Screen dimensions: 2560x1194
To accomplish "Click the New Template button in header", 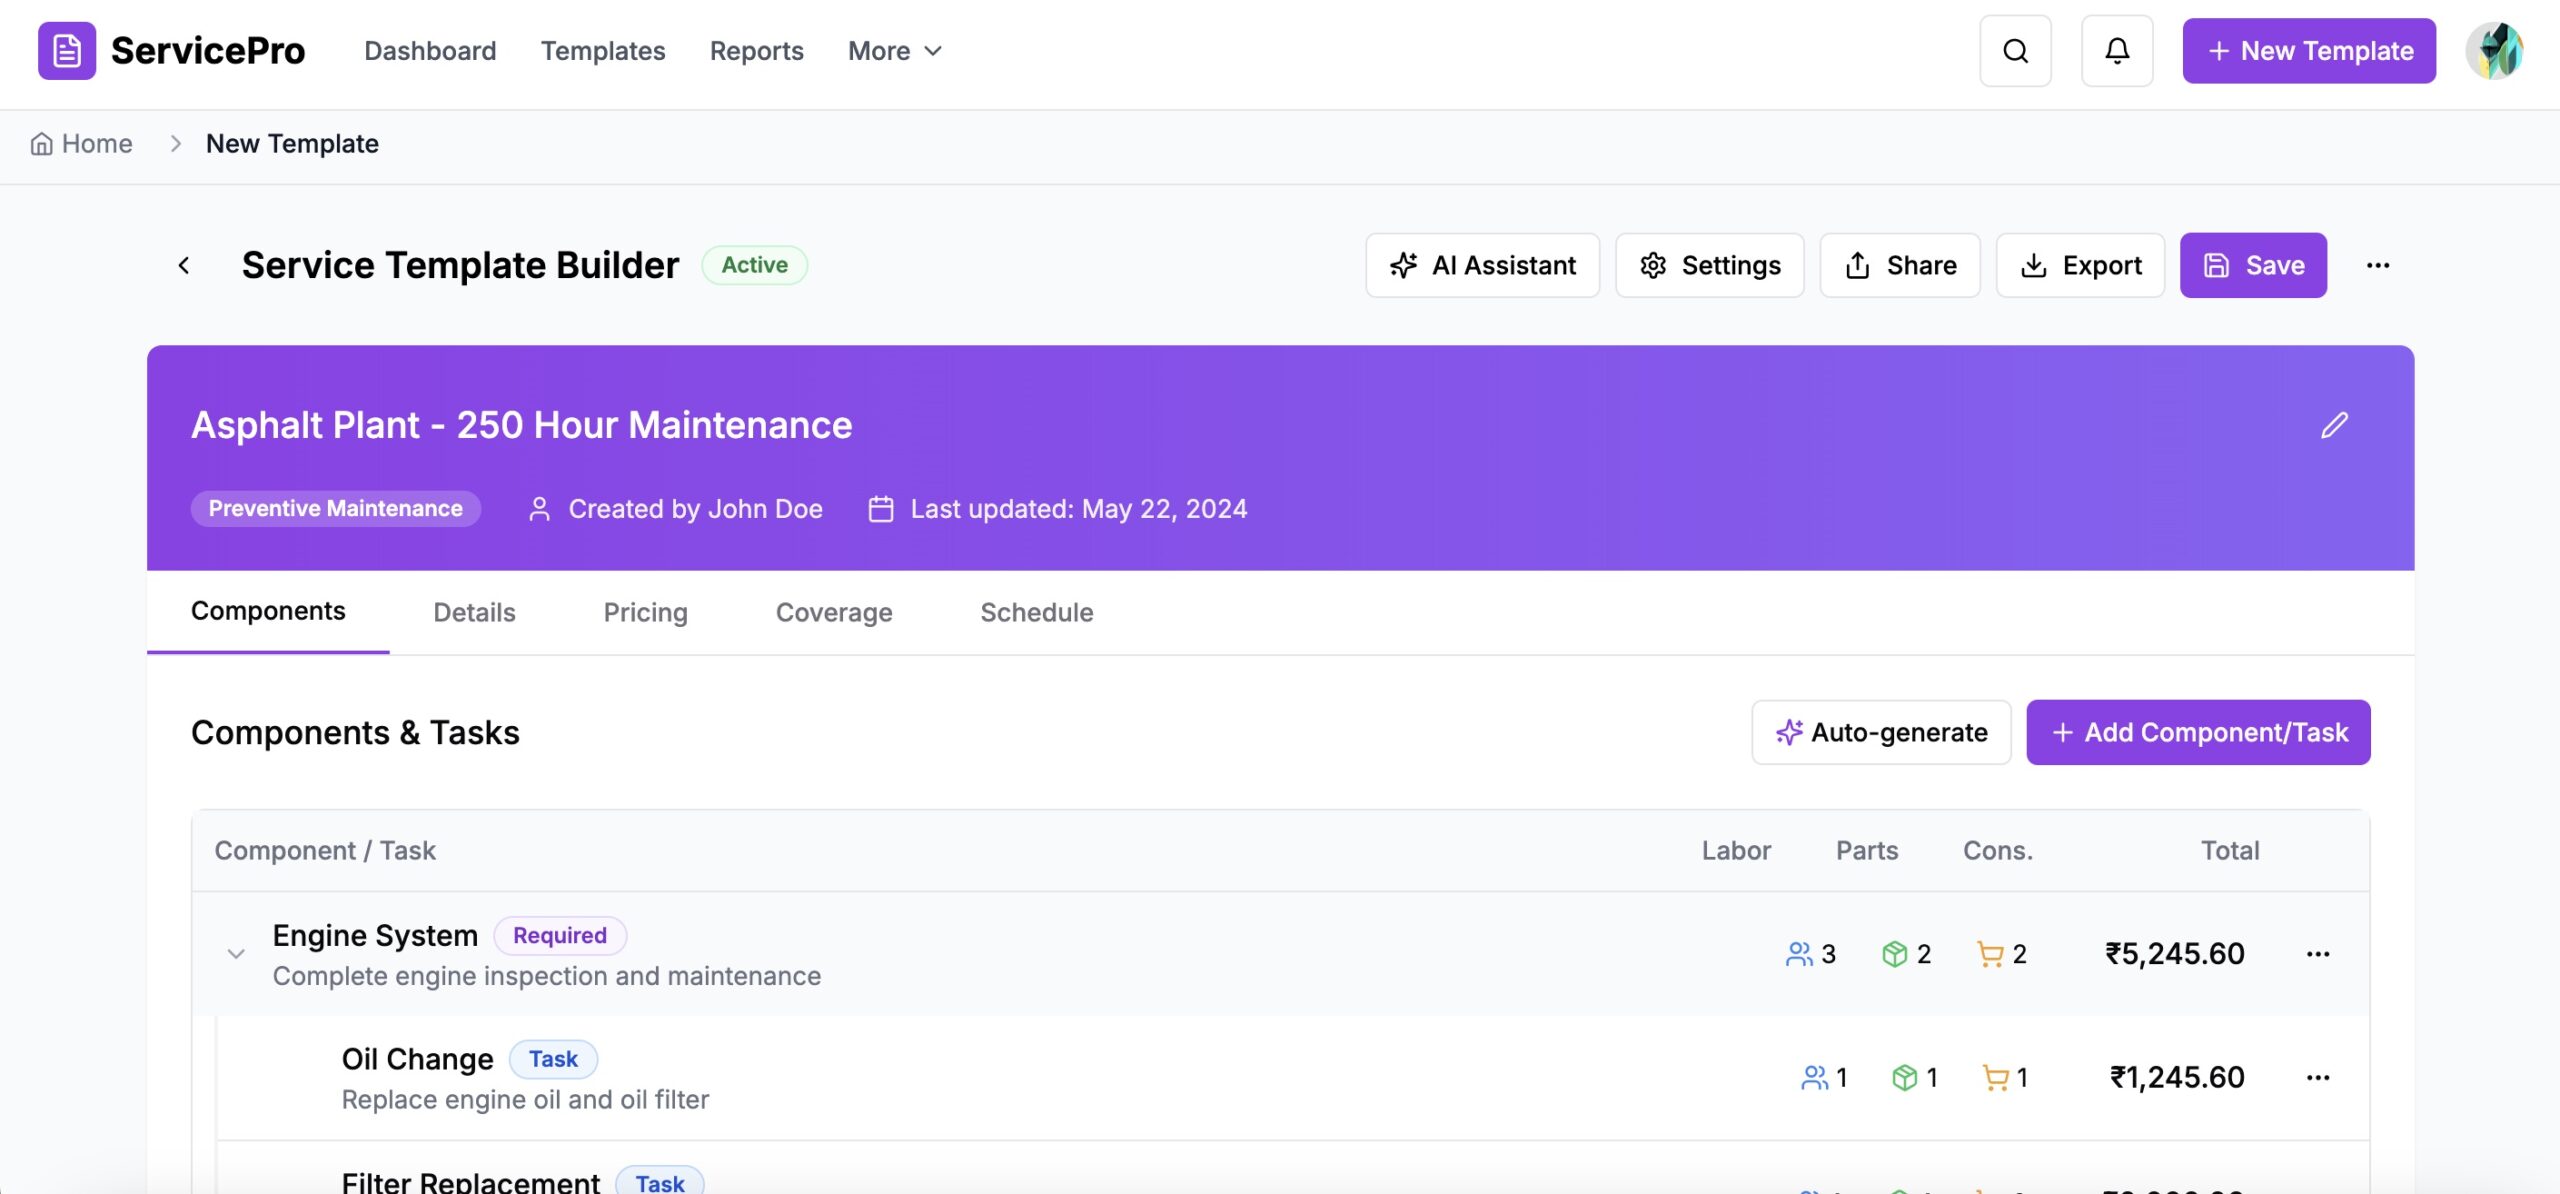I will pos(2309,51).
